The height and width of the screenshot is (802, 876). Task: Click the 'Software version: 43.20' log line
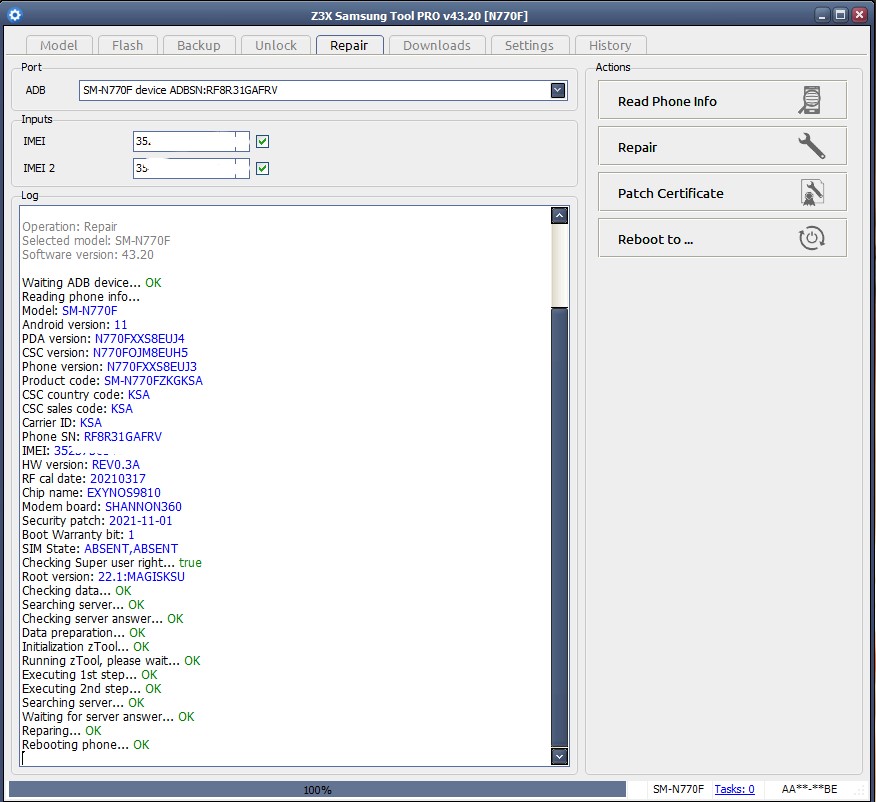coord(88,254)
